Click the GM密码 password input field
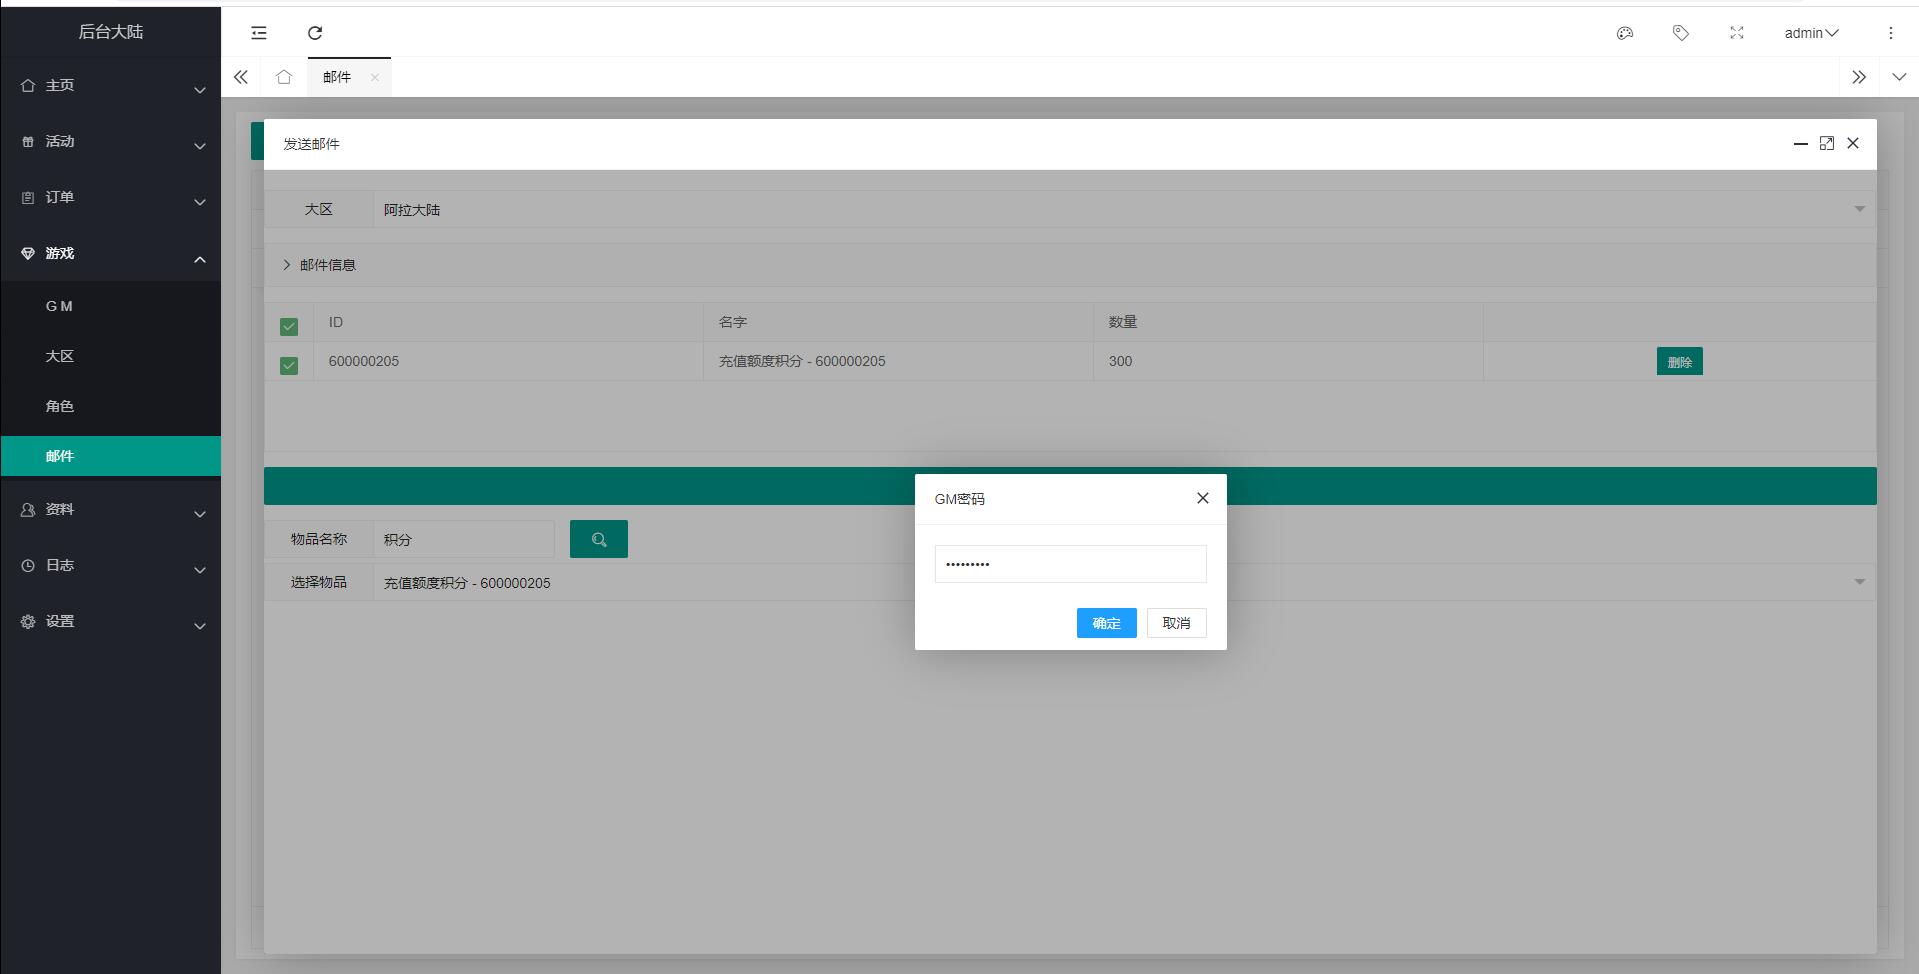1919x974 pixels. pyautogui.click(x=1070, y=564)
